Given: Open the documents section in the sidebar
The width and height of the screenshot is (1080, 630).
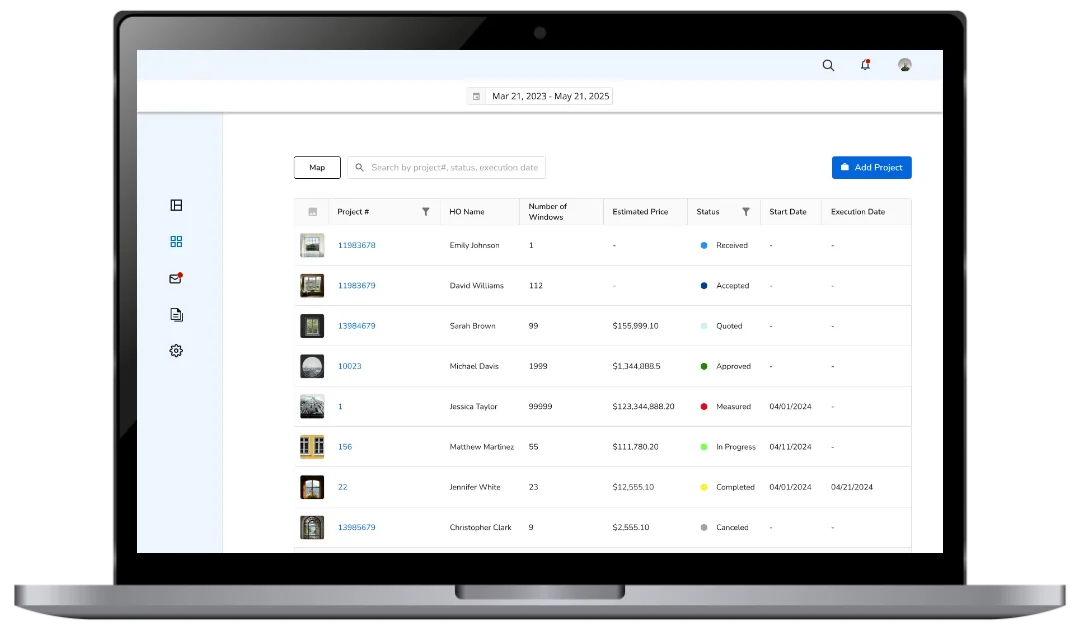Looking at the screenshot, I should pos(176,314).
